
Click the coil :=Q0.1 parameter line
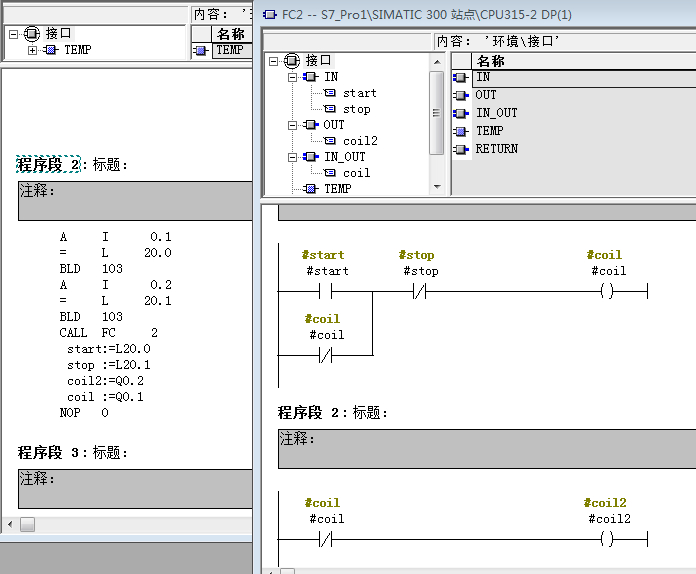pyautogui.click(x=105, y=397)
